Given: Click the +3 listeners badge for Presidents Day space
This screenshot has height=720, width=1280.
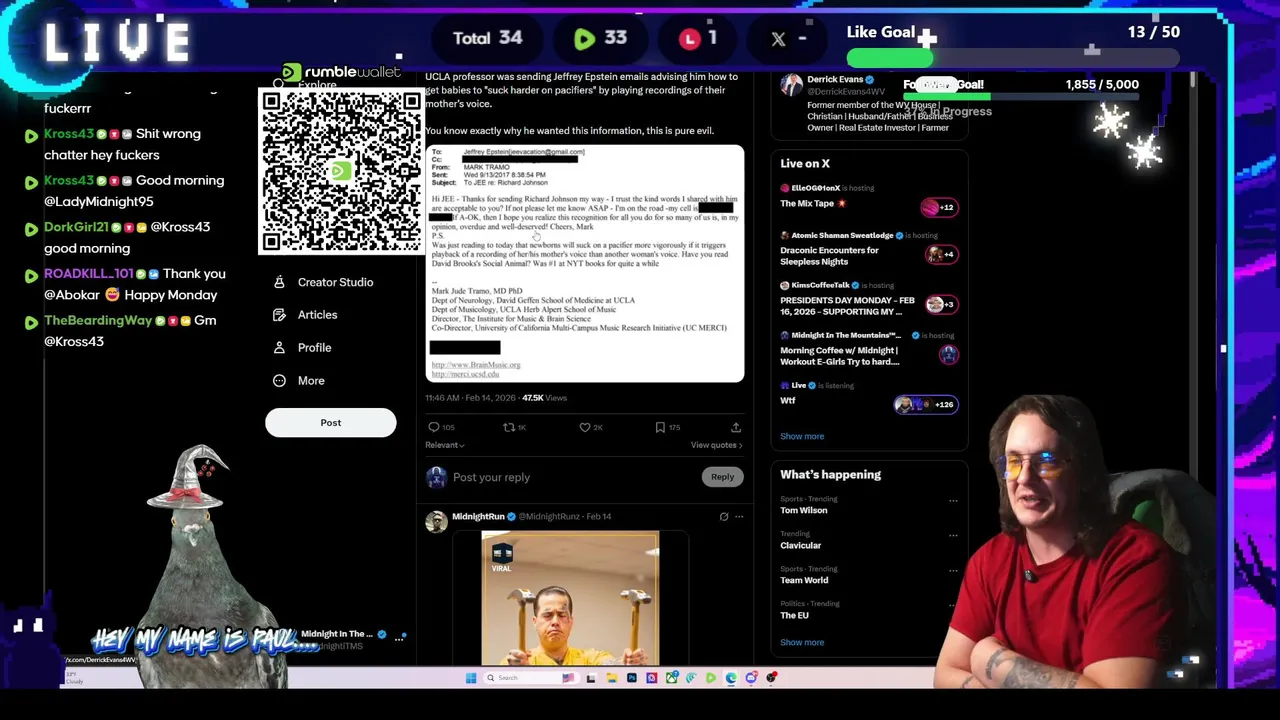Looking at the screenshot, I should coord(942,304).
